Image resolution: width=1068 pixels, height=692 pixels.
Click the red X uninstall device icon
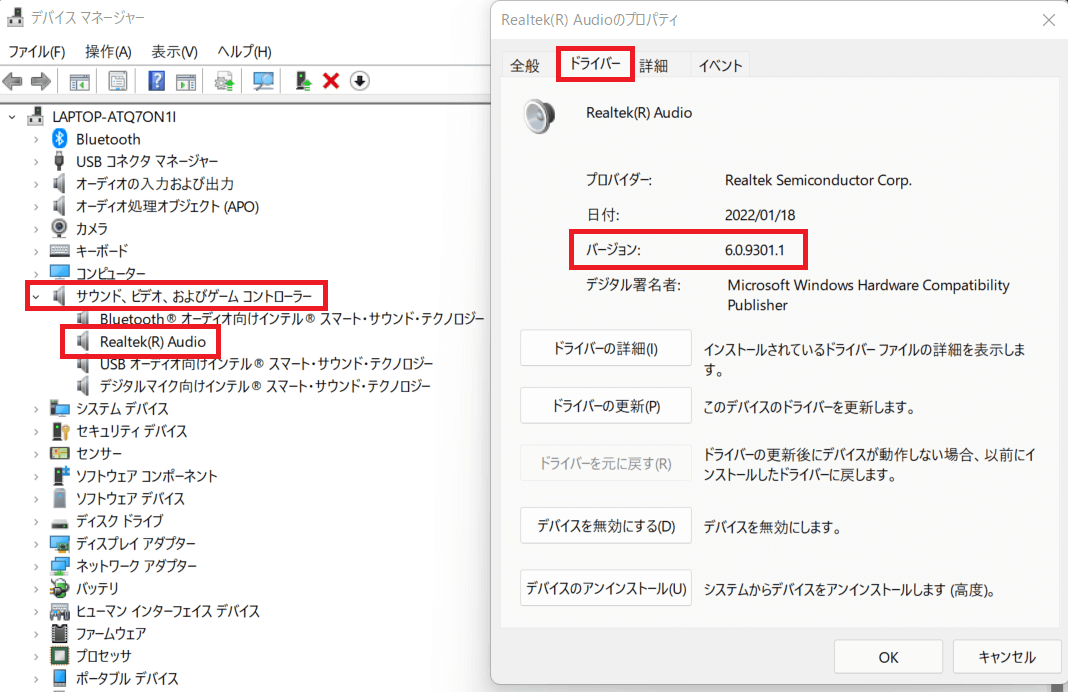pos(331,81)
